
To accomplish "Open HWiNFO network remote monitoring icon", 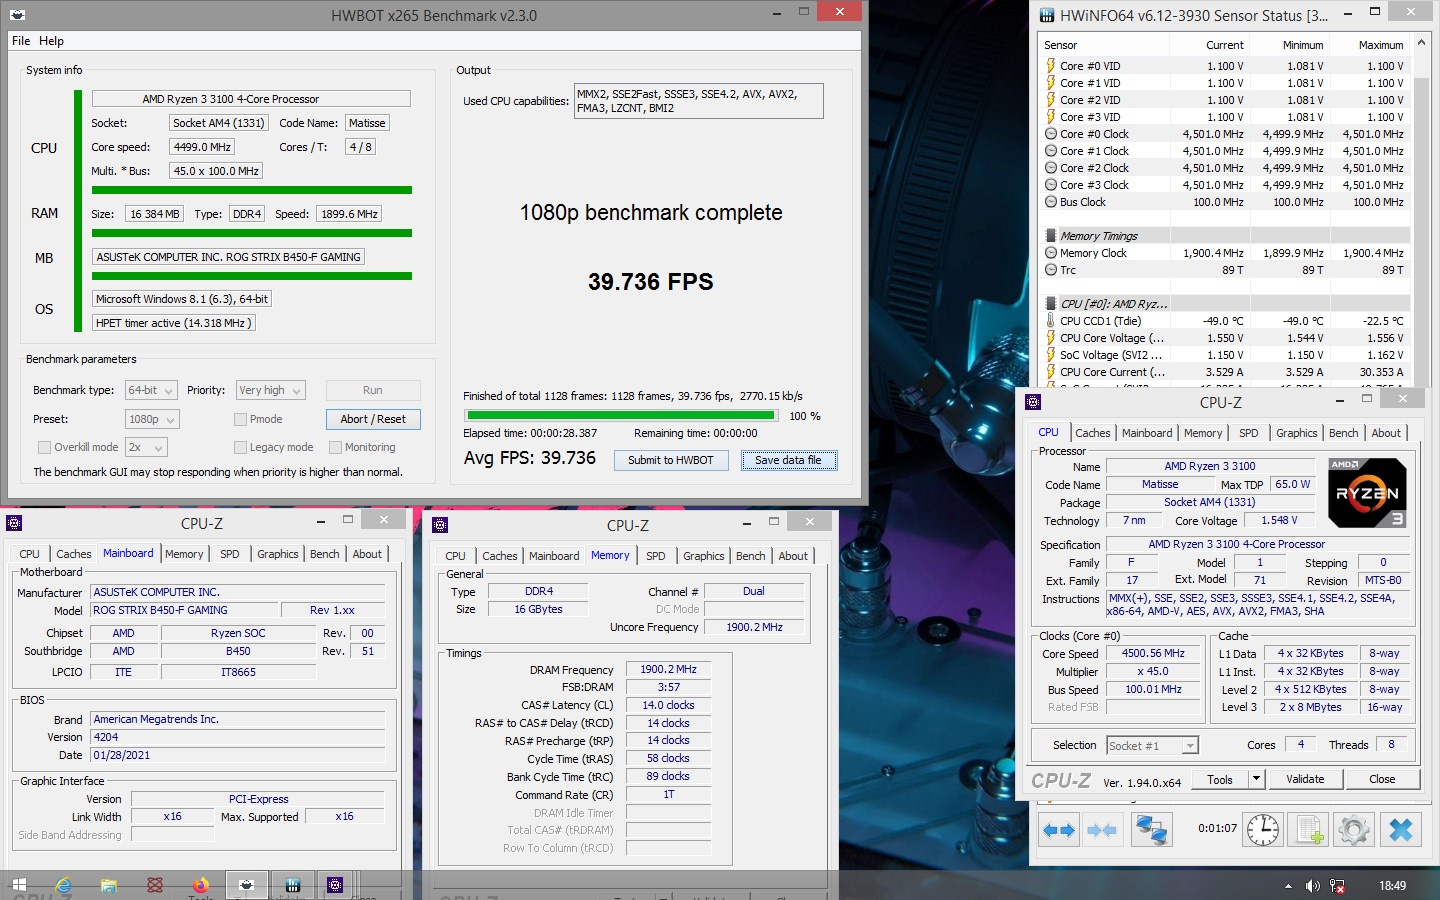I will [1150, 830].
